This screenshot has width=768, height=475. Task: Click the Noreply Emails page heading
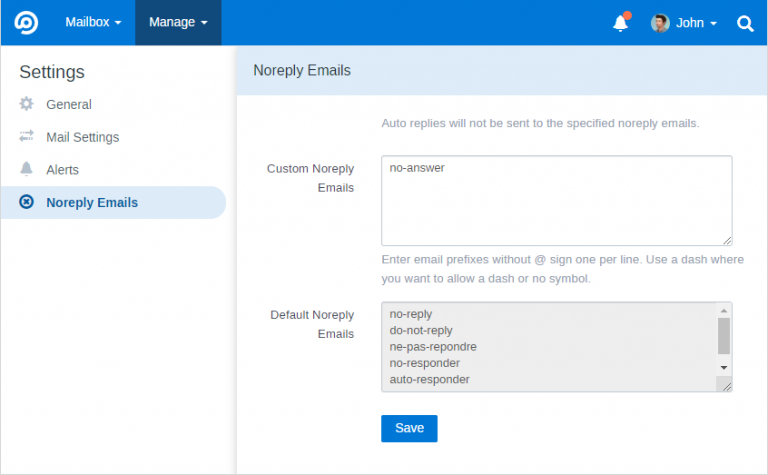coord(302,71)
